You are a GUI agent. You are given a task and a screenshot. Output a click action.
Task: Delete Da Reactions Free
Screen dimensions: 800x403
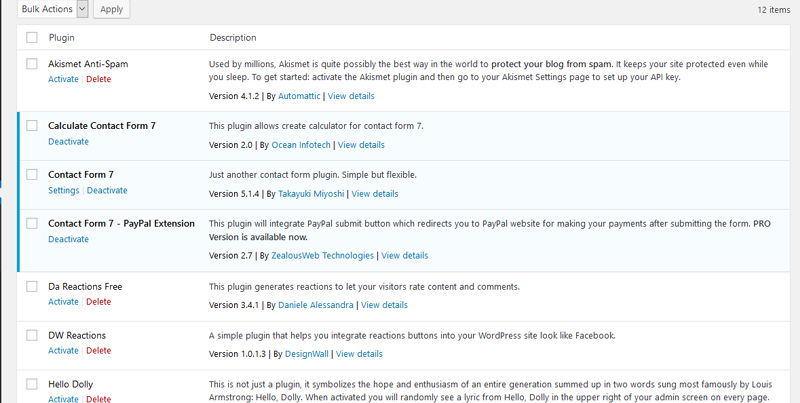(98, 302)
